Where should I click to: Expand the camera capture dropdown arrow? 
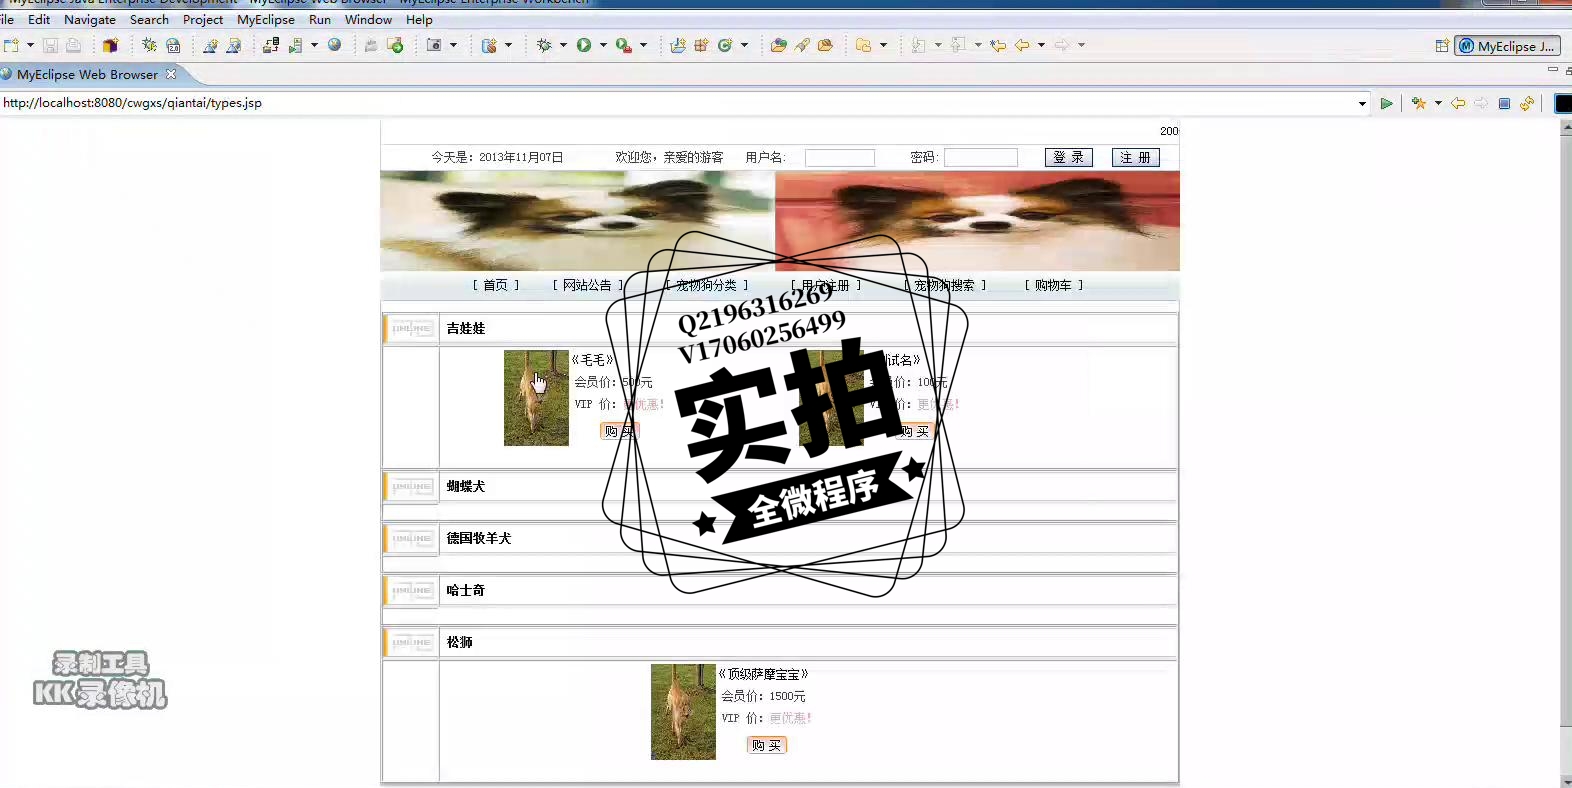click(x=453, y=45)
